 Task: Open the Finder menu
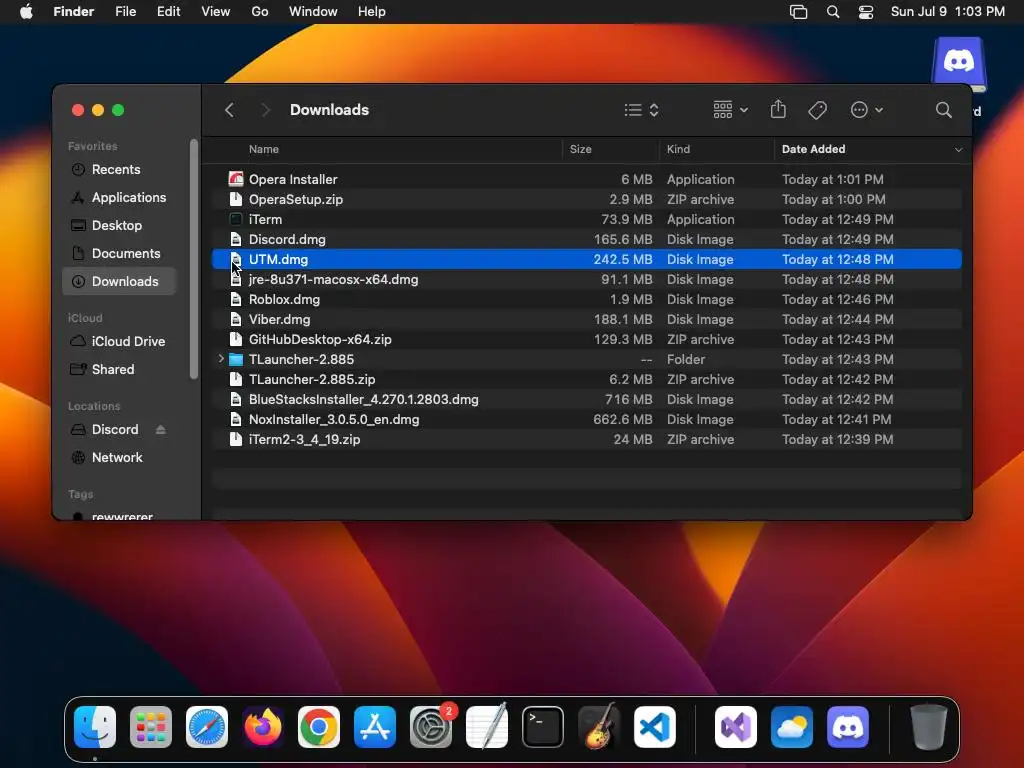(73, 12)
